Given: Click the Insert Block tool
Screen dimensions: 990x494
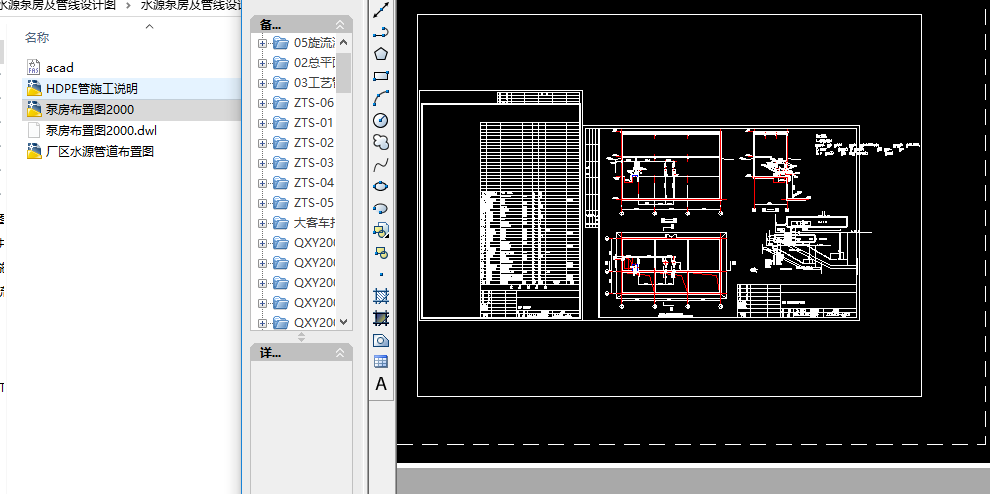Looking at the screenshot, I should 381,230.
